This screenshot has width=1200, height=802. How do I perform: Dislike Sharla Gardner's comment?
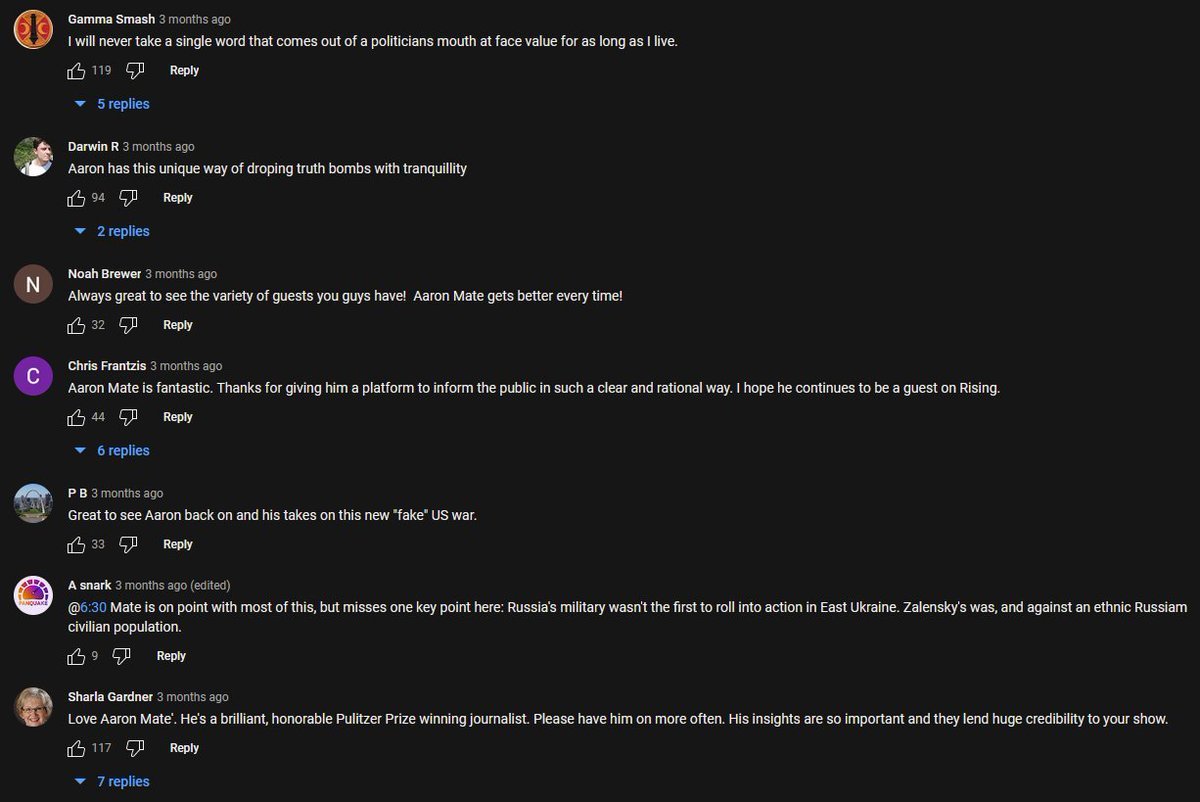tap(135, 748)
